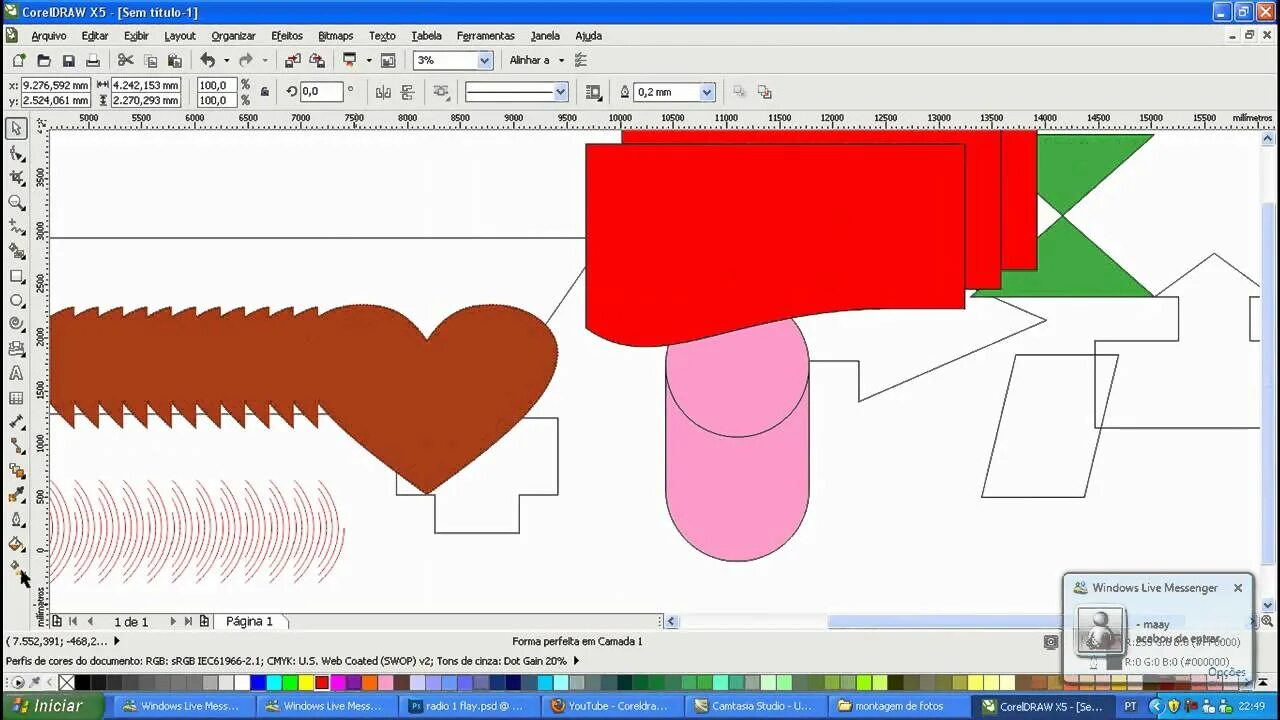Open the Bitmaps menu
1280x720 pixels.
pyautogui.click(x=336, y=36)
